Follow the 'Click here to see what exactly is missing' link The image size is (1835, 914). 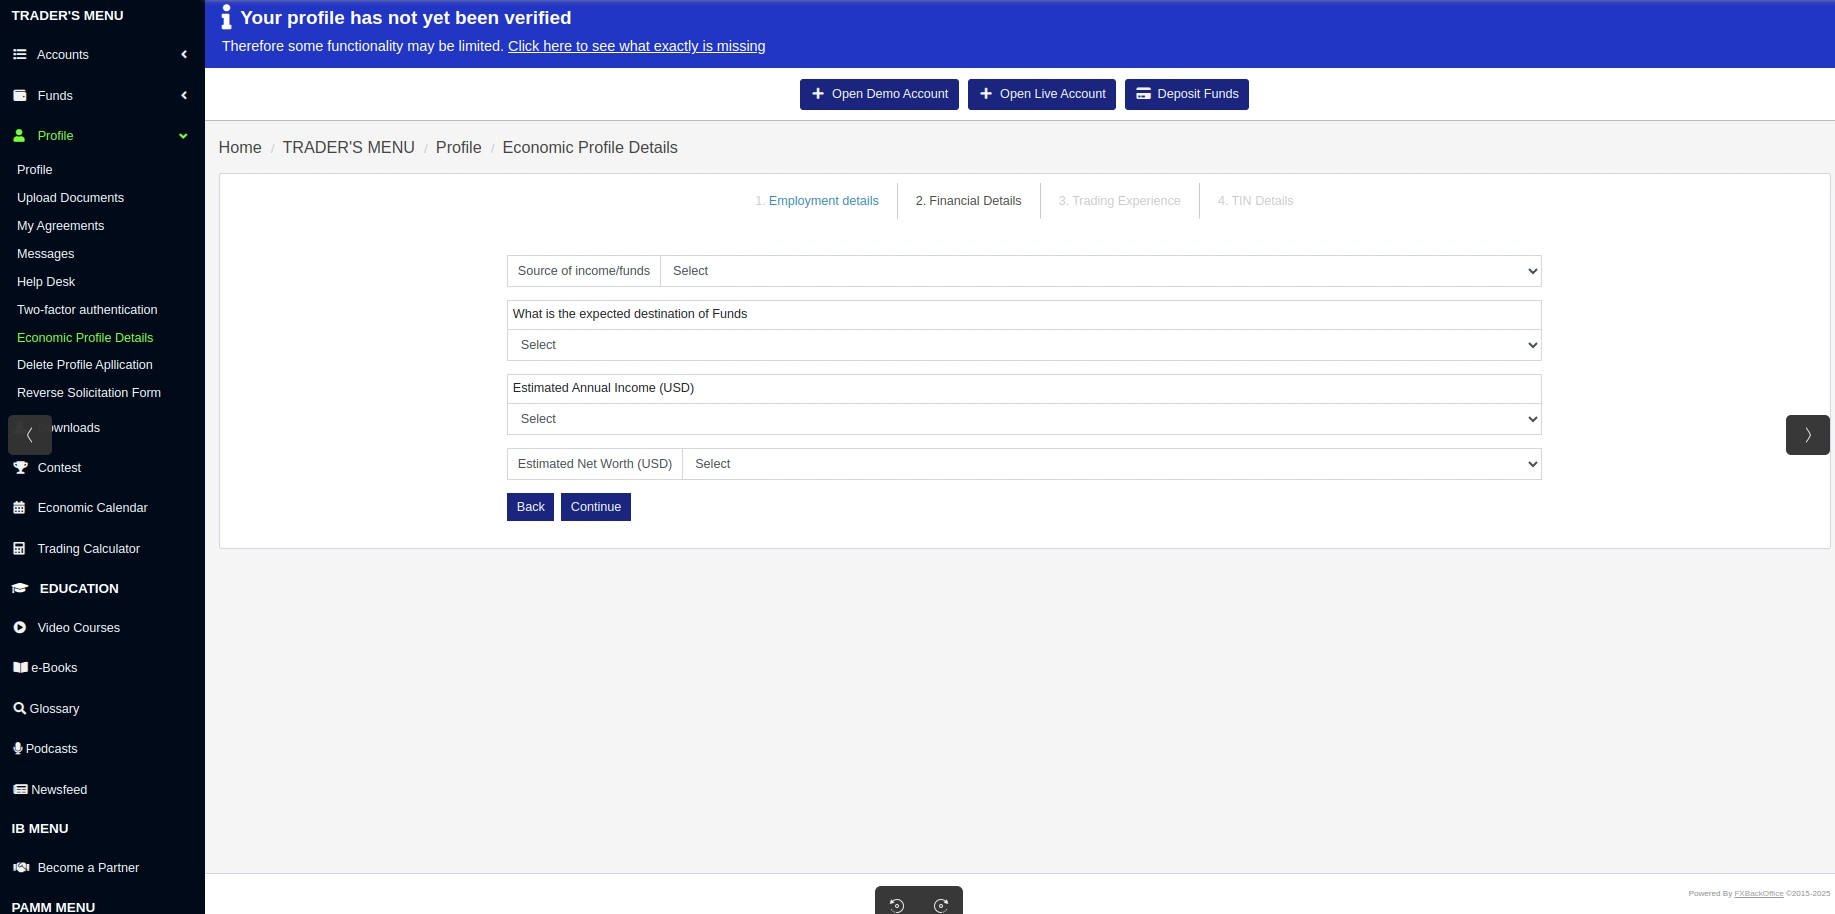(636, 46)
